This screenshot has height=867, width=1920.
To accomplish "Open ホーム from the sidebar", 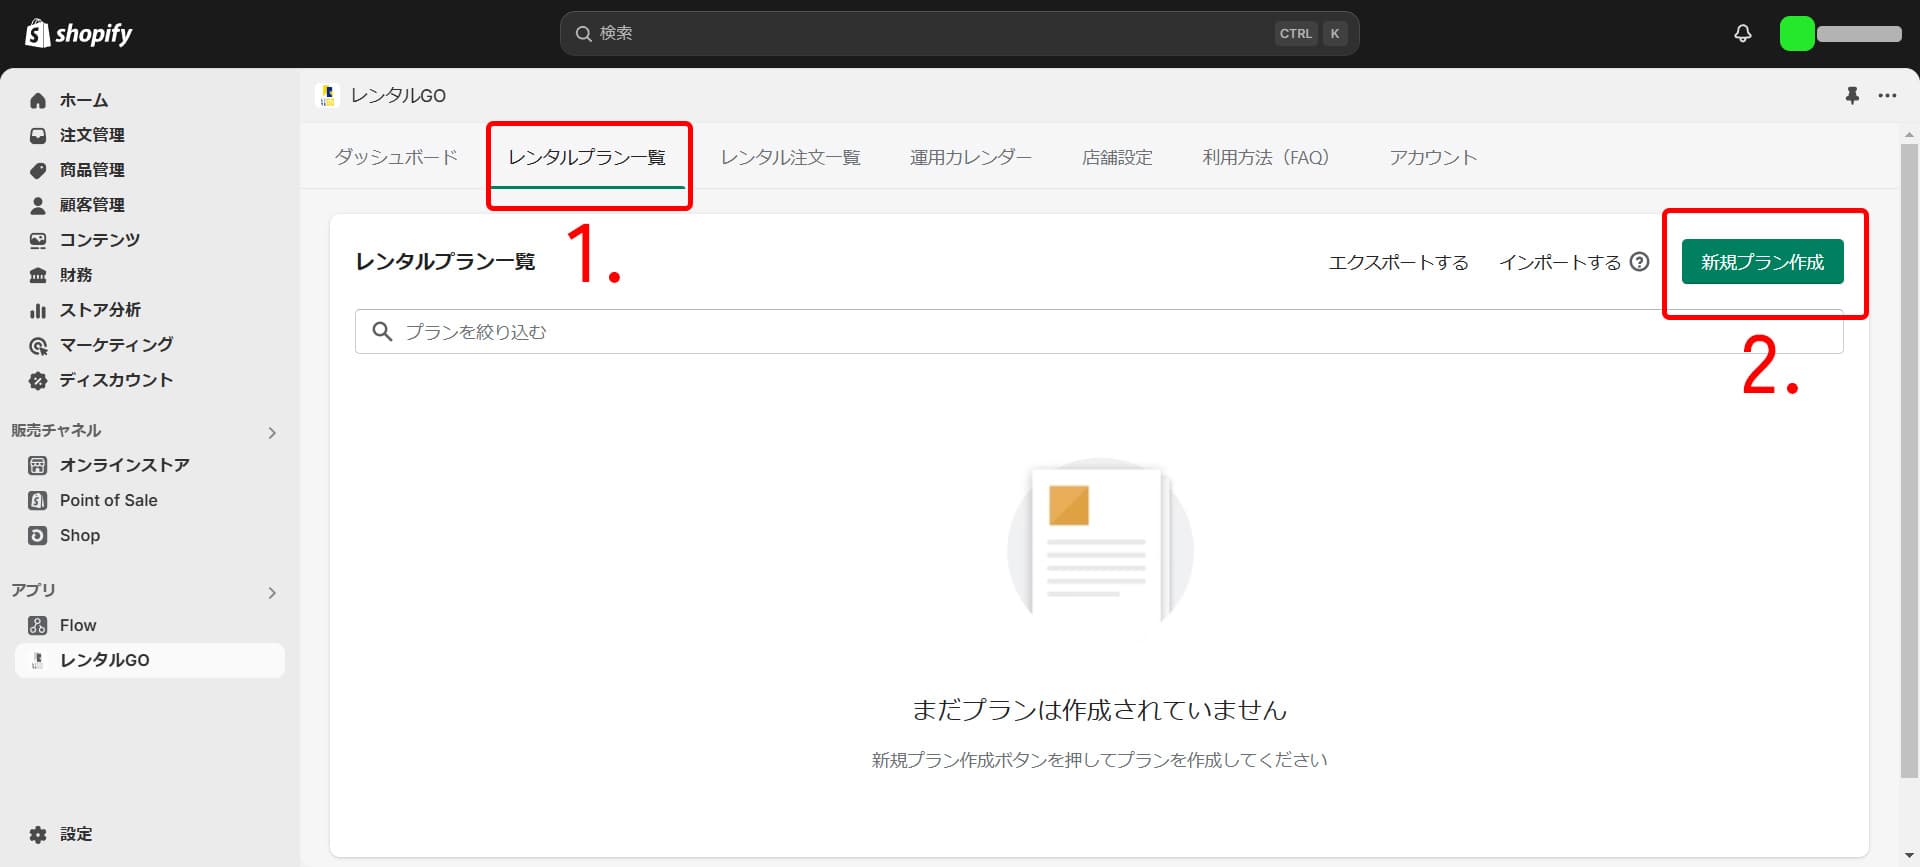I will pyautogui.click(x=83, y=100).
